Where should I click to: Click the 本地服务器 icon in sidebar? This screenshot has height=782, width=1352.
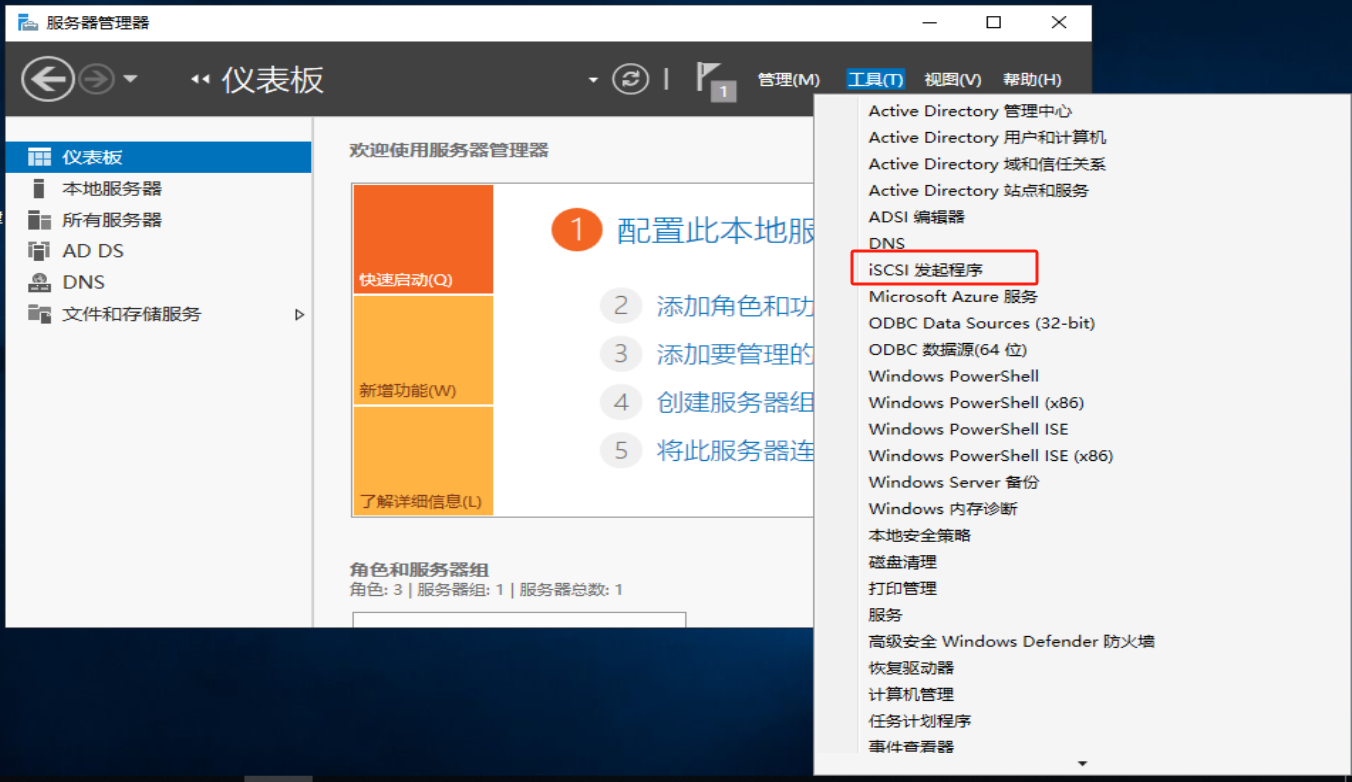point(39,188)
